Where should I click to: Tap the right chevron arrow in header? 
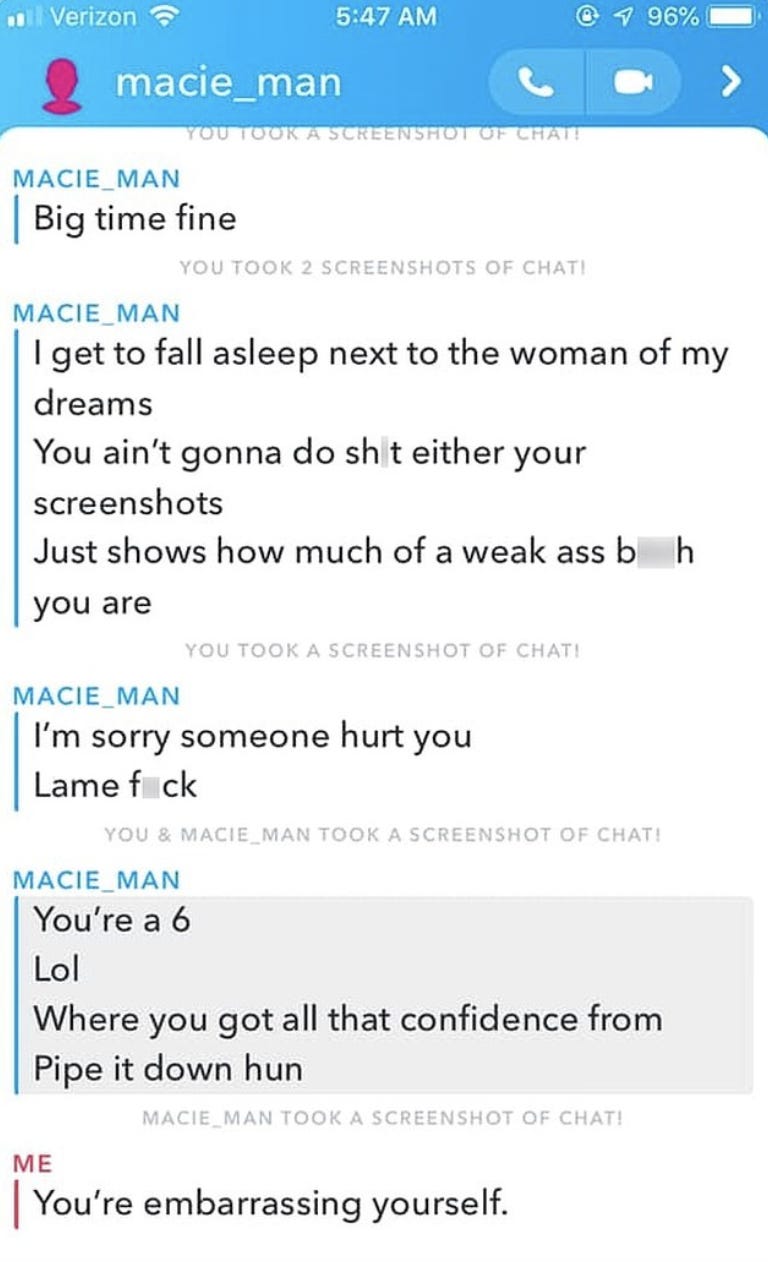(732, 82)
